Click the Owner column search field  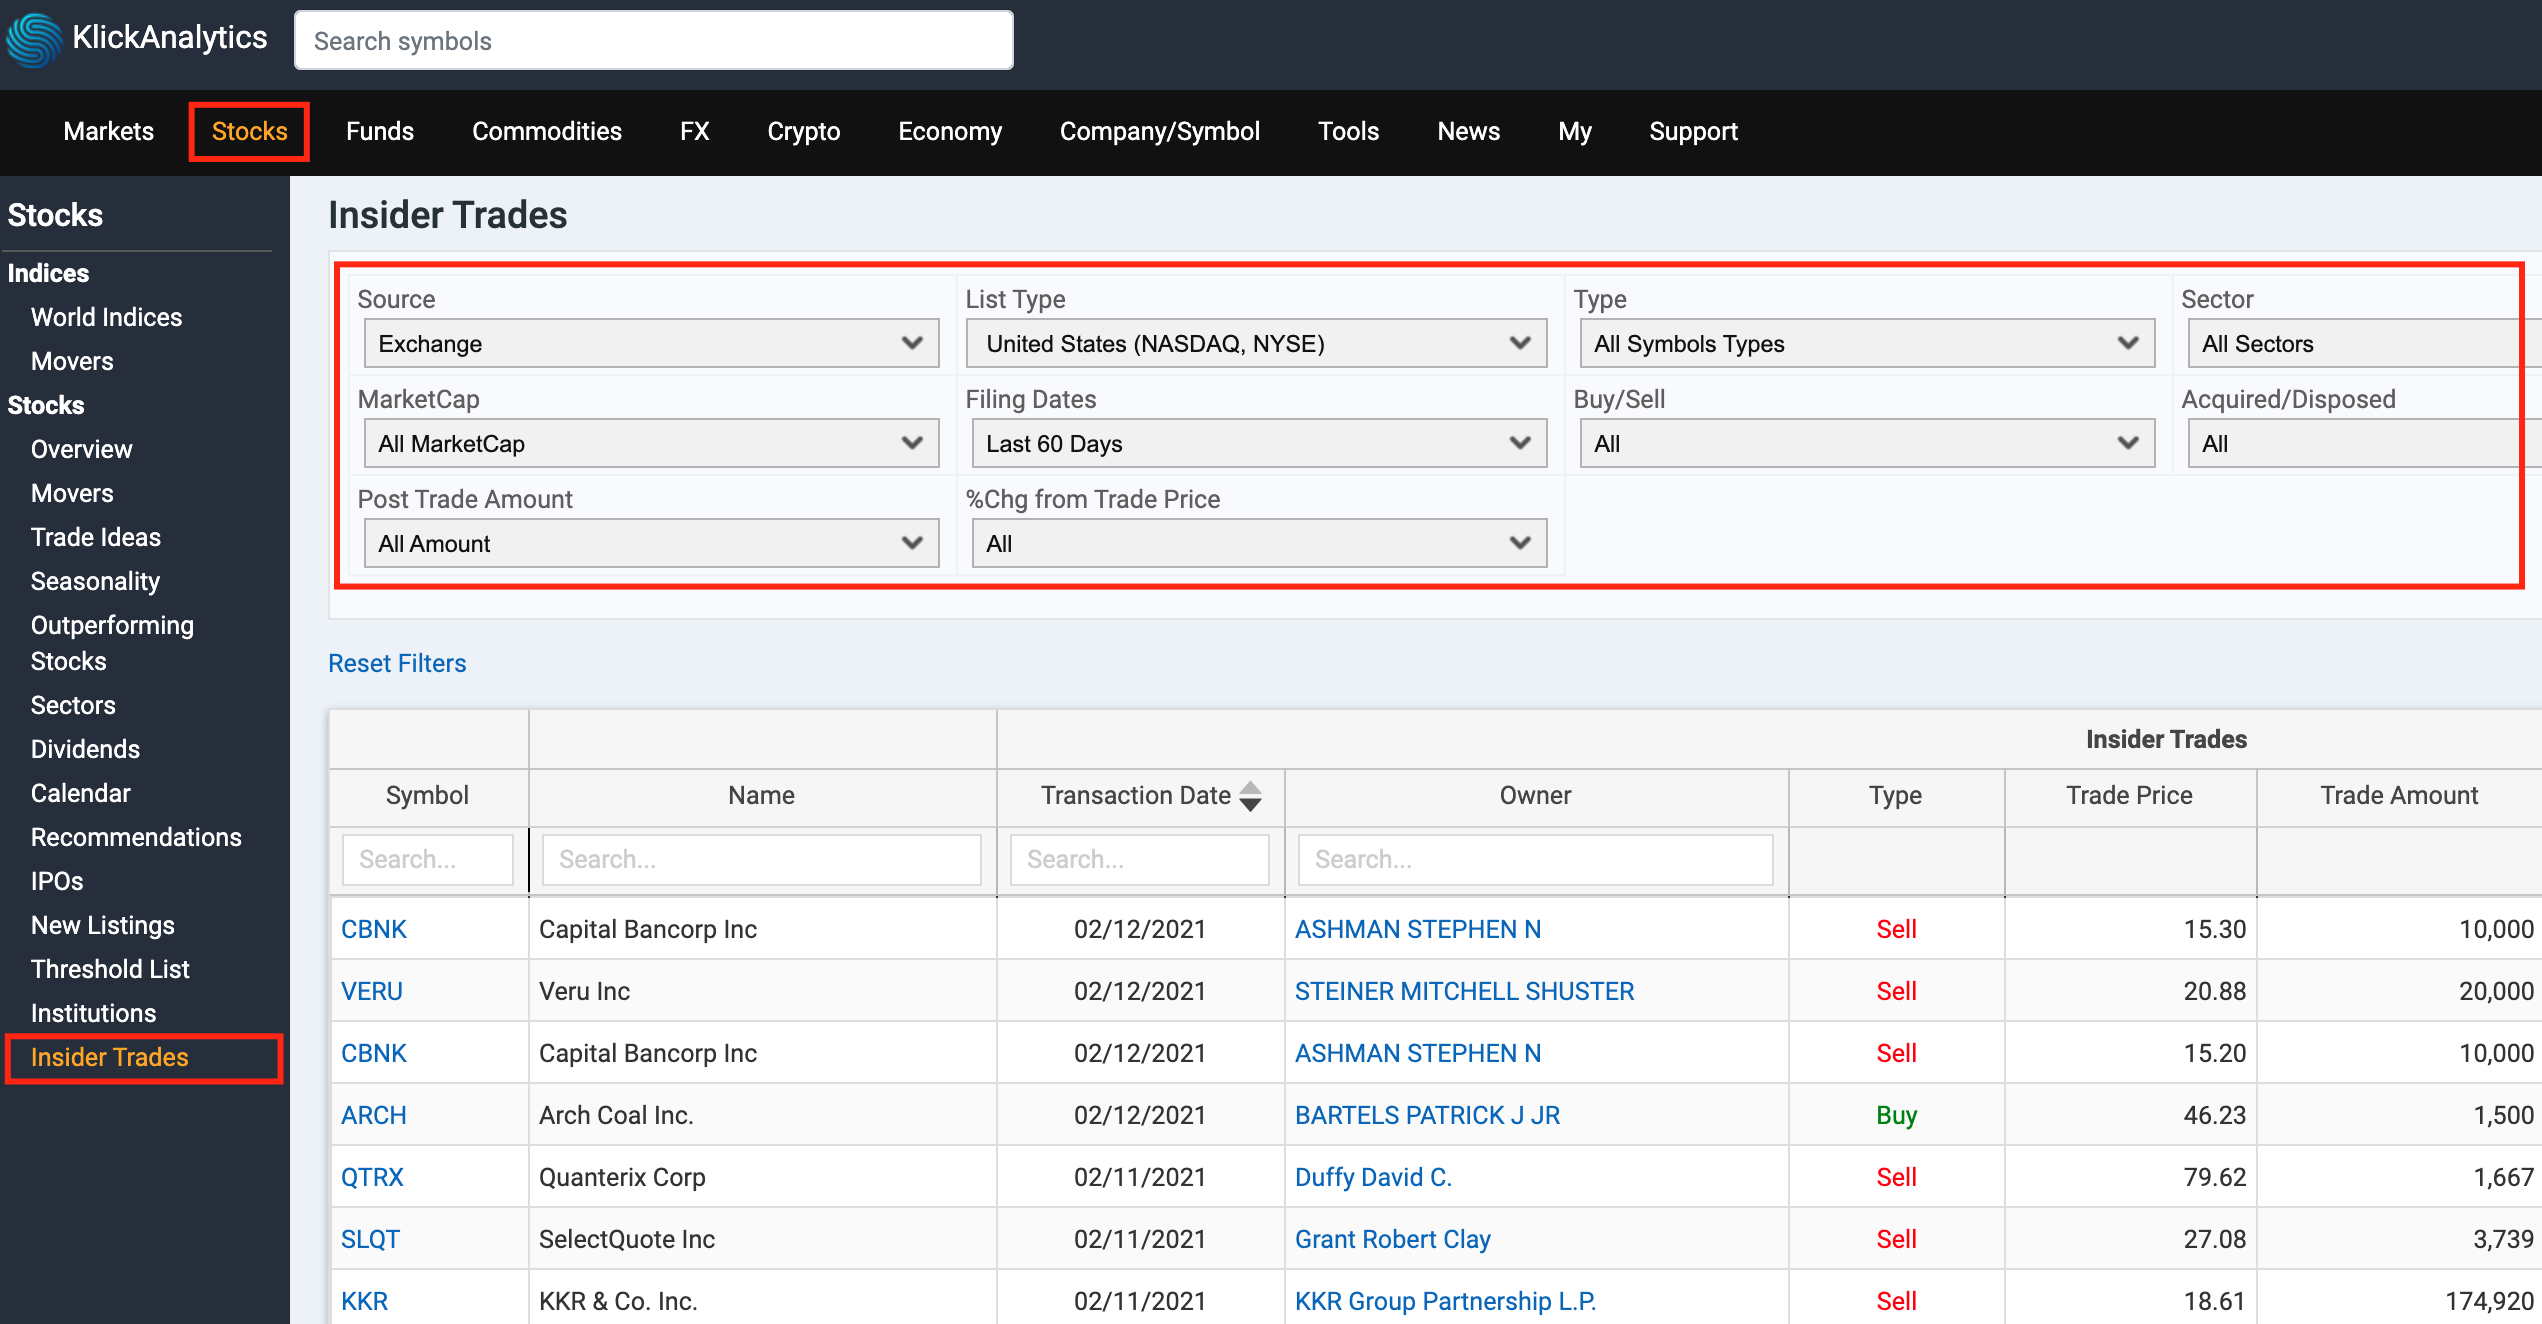(x=1535, y=859)
